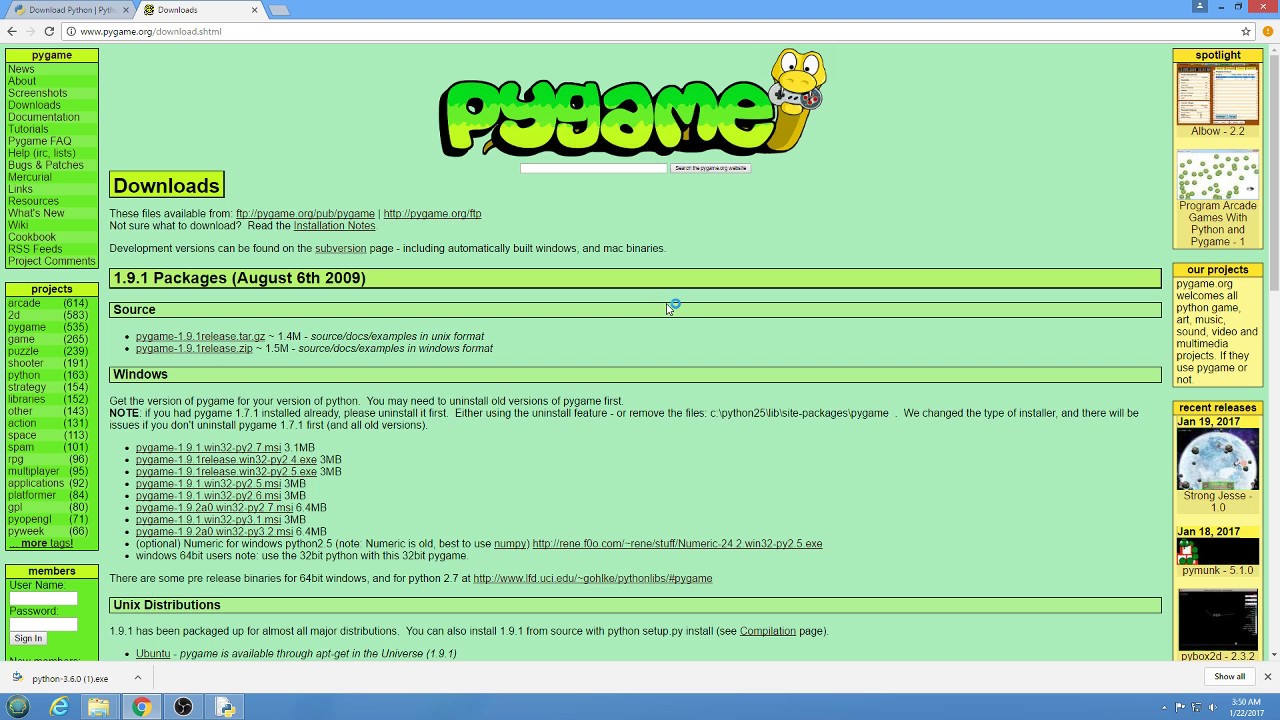This screenshot has height=720, width=1280.
Task: Open Python installer taskbar icon
Action: 225,707
